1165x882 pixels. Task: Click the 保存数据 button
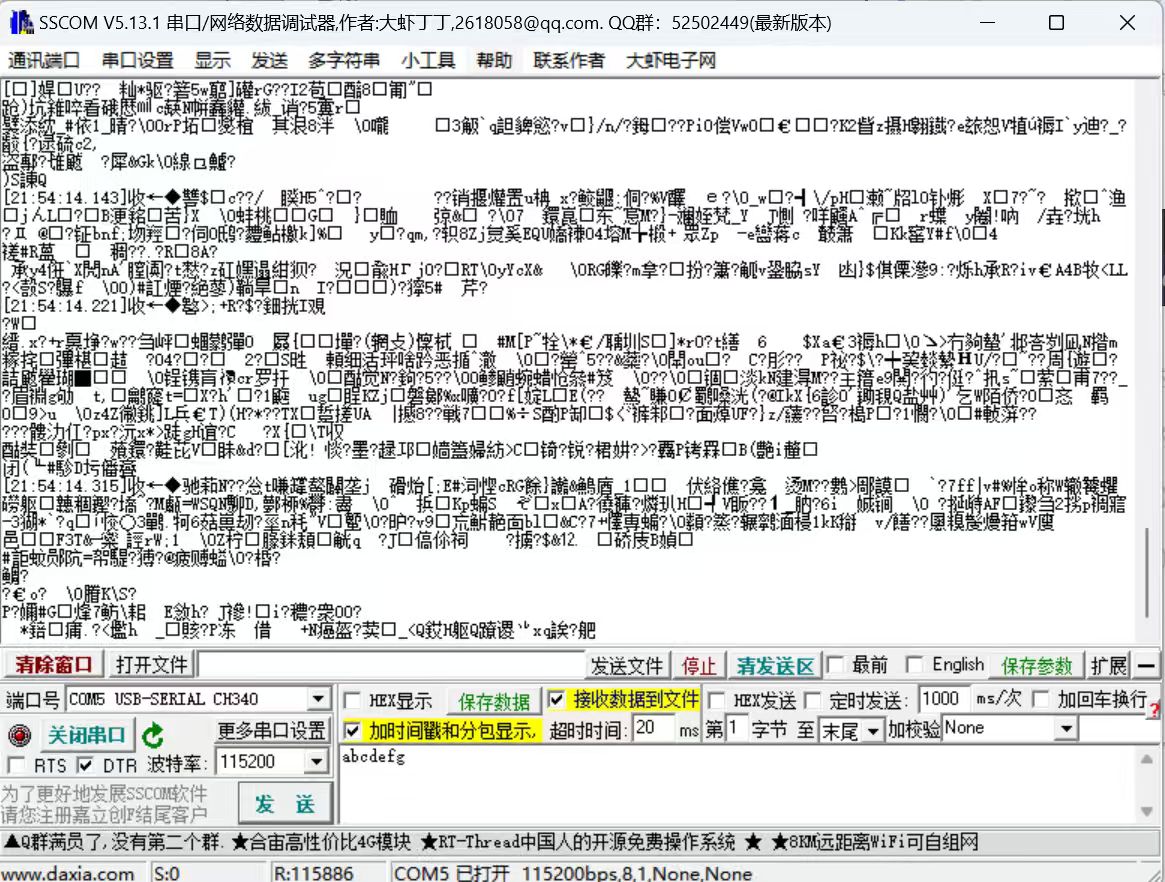[494, 701]
